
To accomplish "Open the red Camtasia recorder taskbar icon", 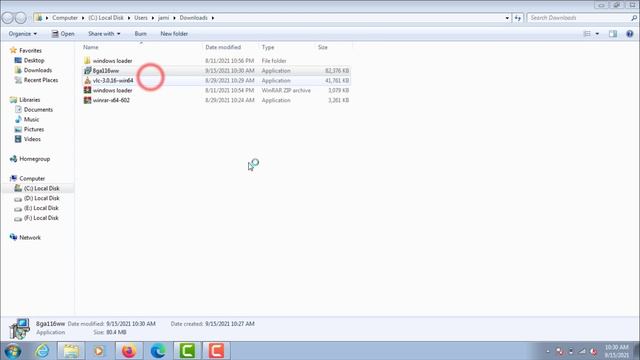I will (x=216, y=351).
